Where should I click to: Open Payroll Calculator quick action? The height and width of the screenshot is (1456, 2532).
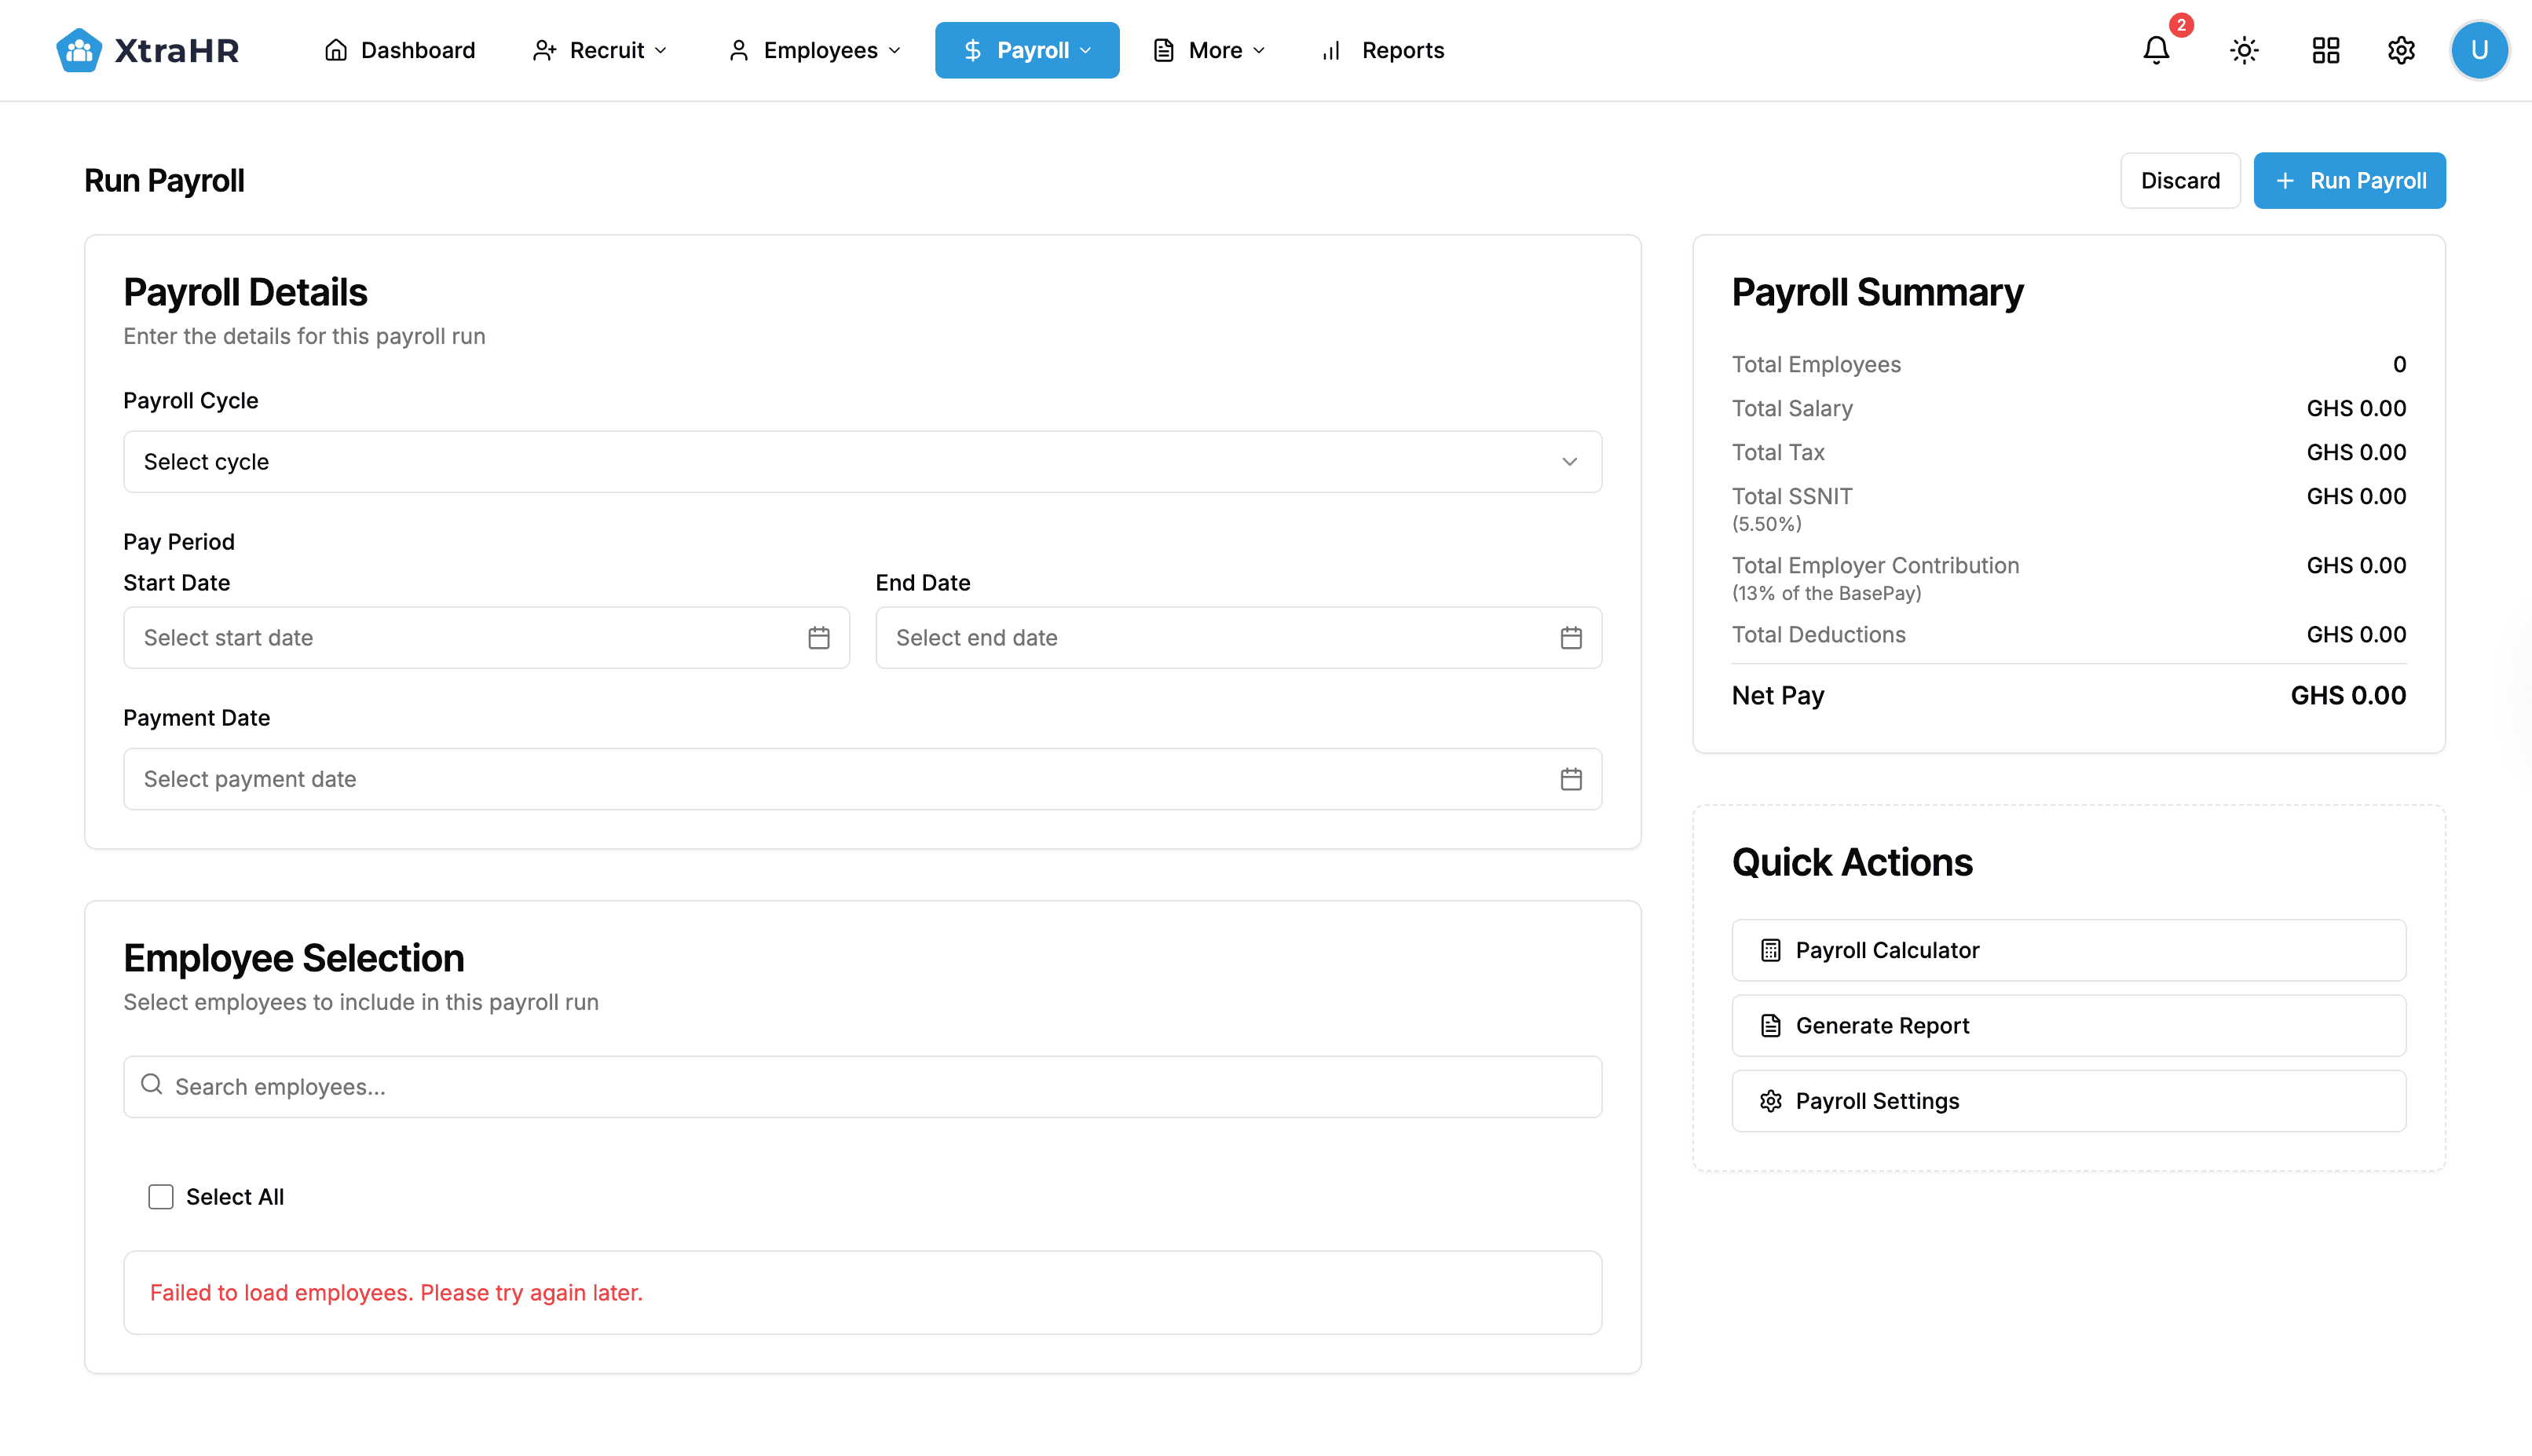[2067, 949]
